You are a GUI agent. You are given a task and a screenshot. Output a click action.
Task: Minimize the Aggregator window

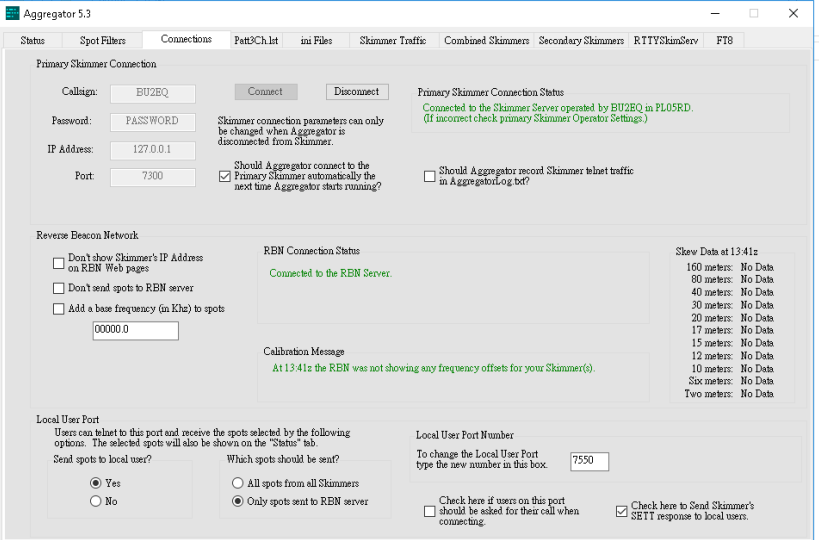tap(715, 14)
